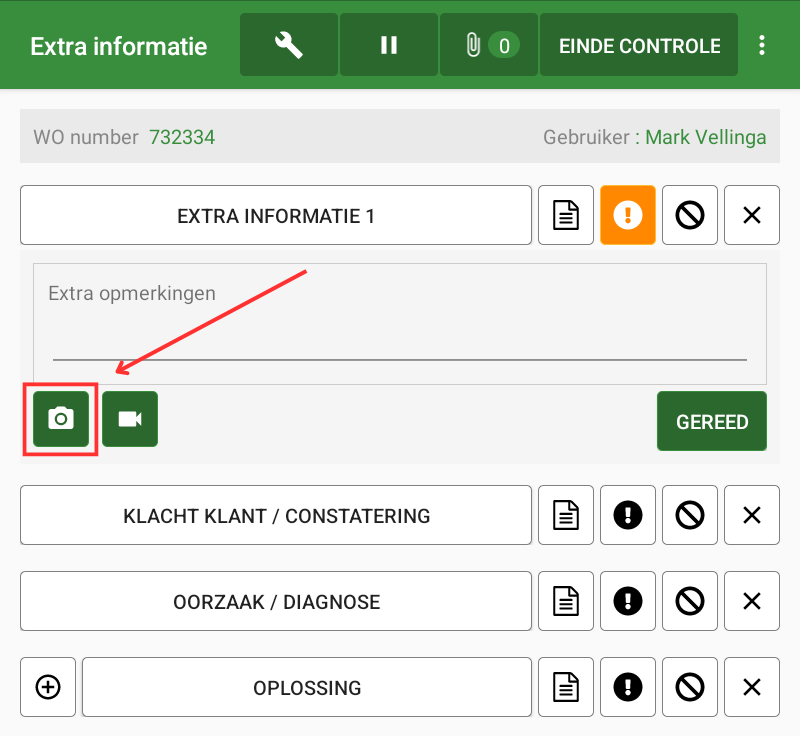Expand the Oorzaak / Diagnose section

[x=276, y=602]
